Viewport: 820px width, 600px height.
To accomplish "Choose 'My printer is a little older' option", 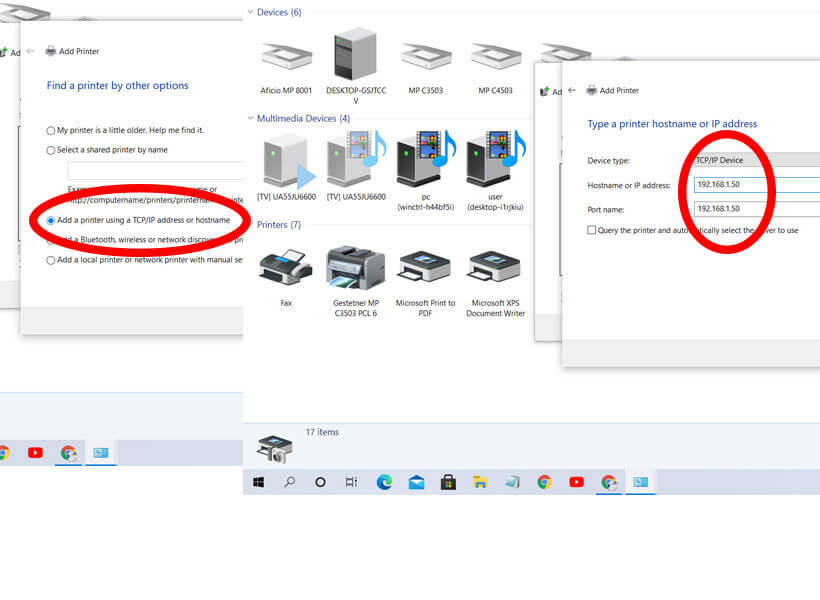I will coord(51,130).
